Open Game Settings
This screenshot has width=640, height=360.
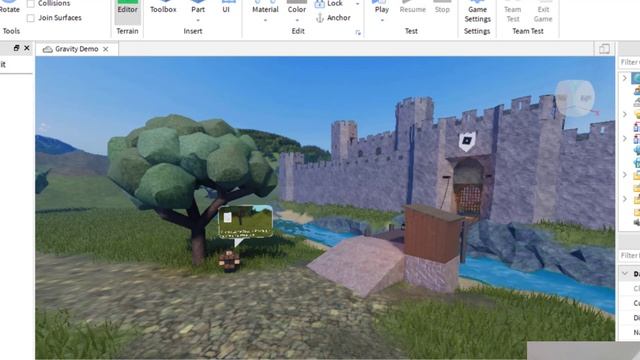[477, 11]
